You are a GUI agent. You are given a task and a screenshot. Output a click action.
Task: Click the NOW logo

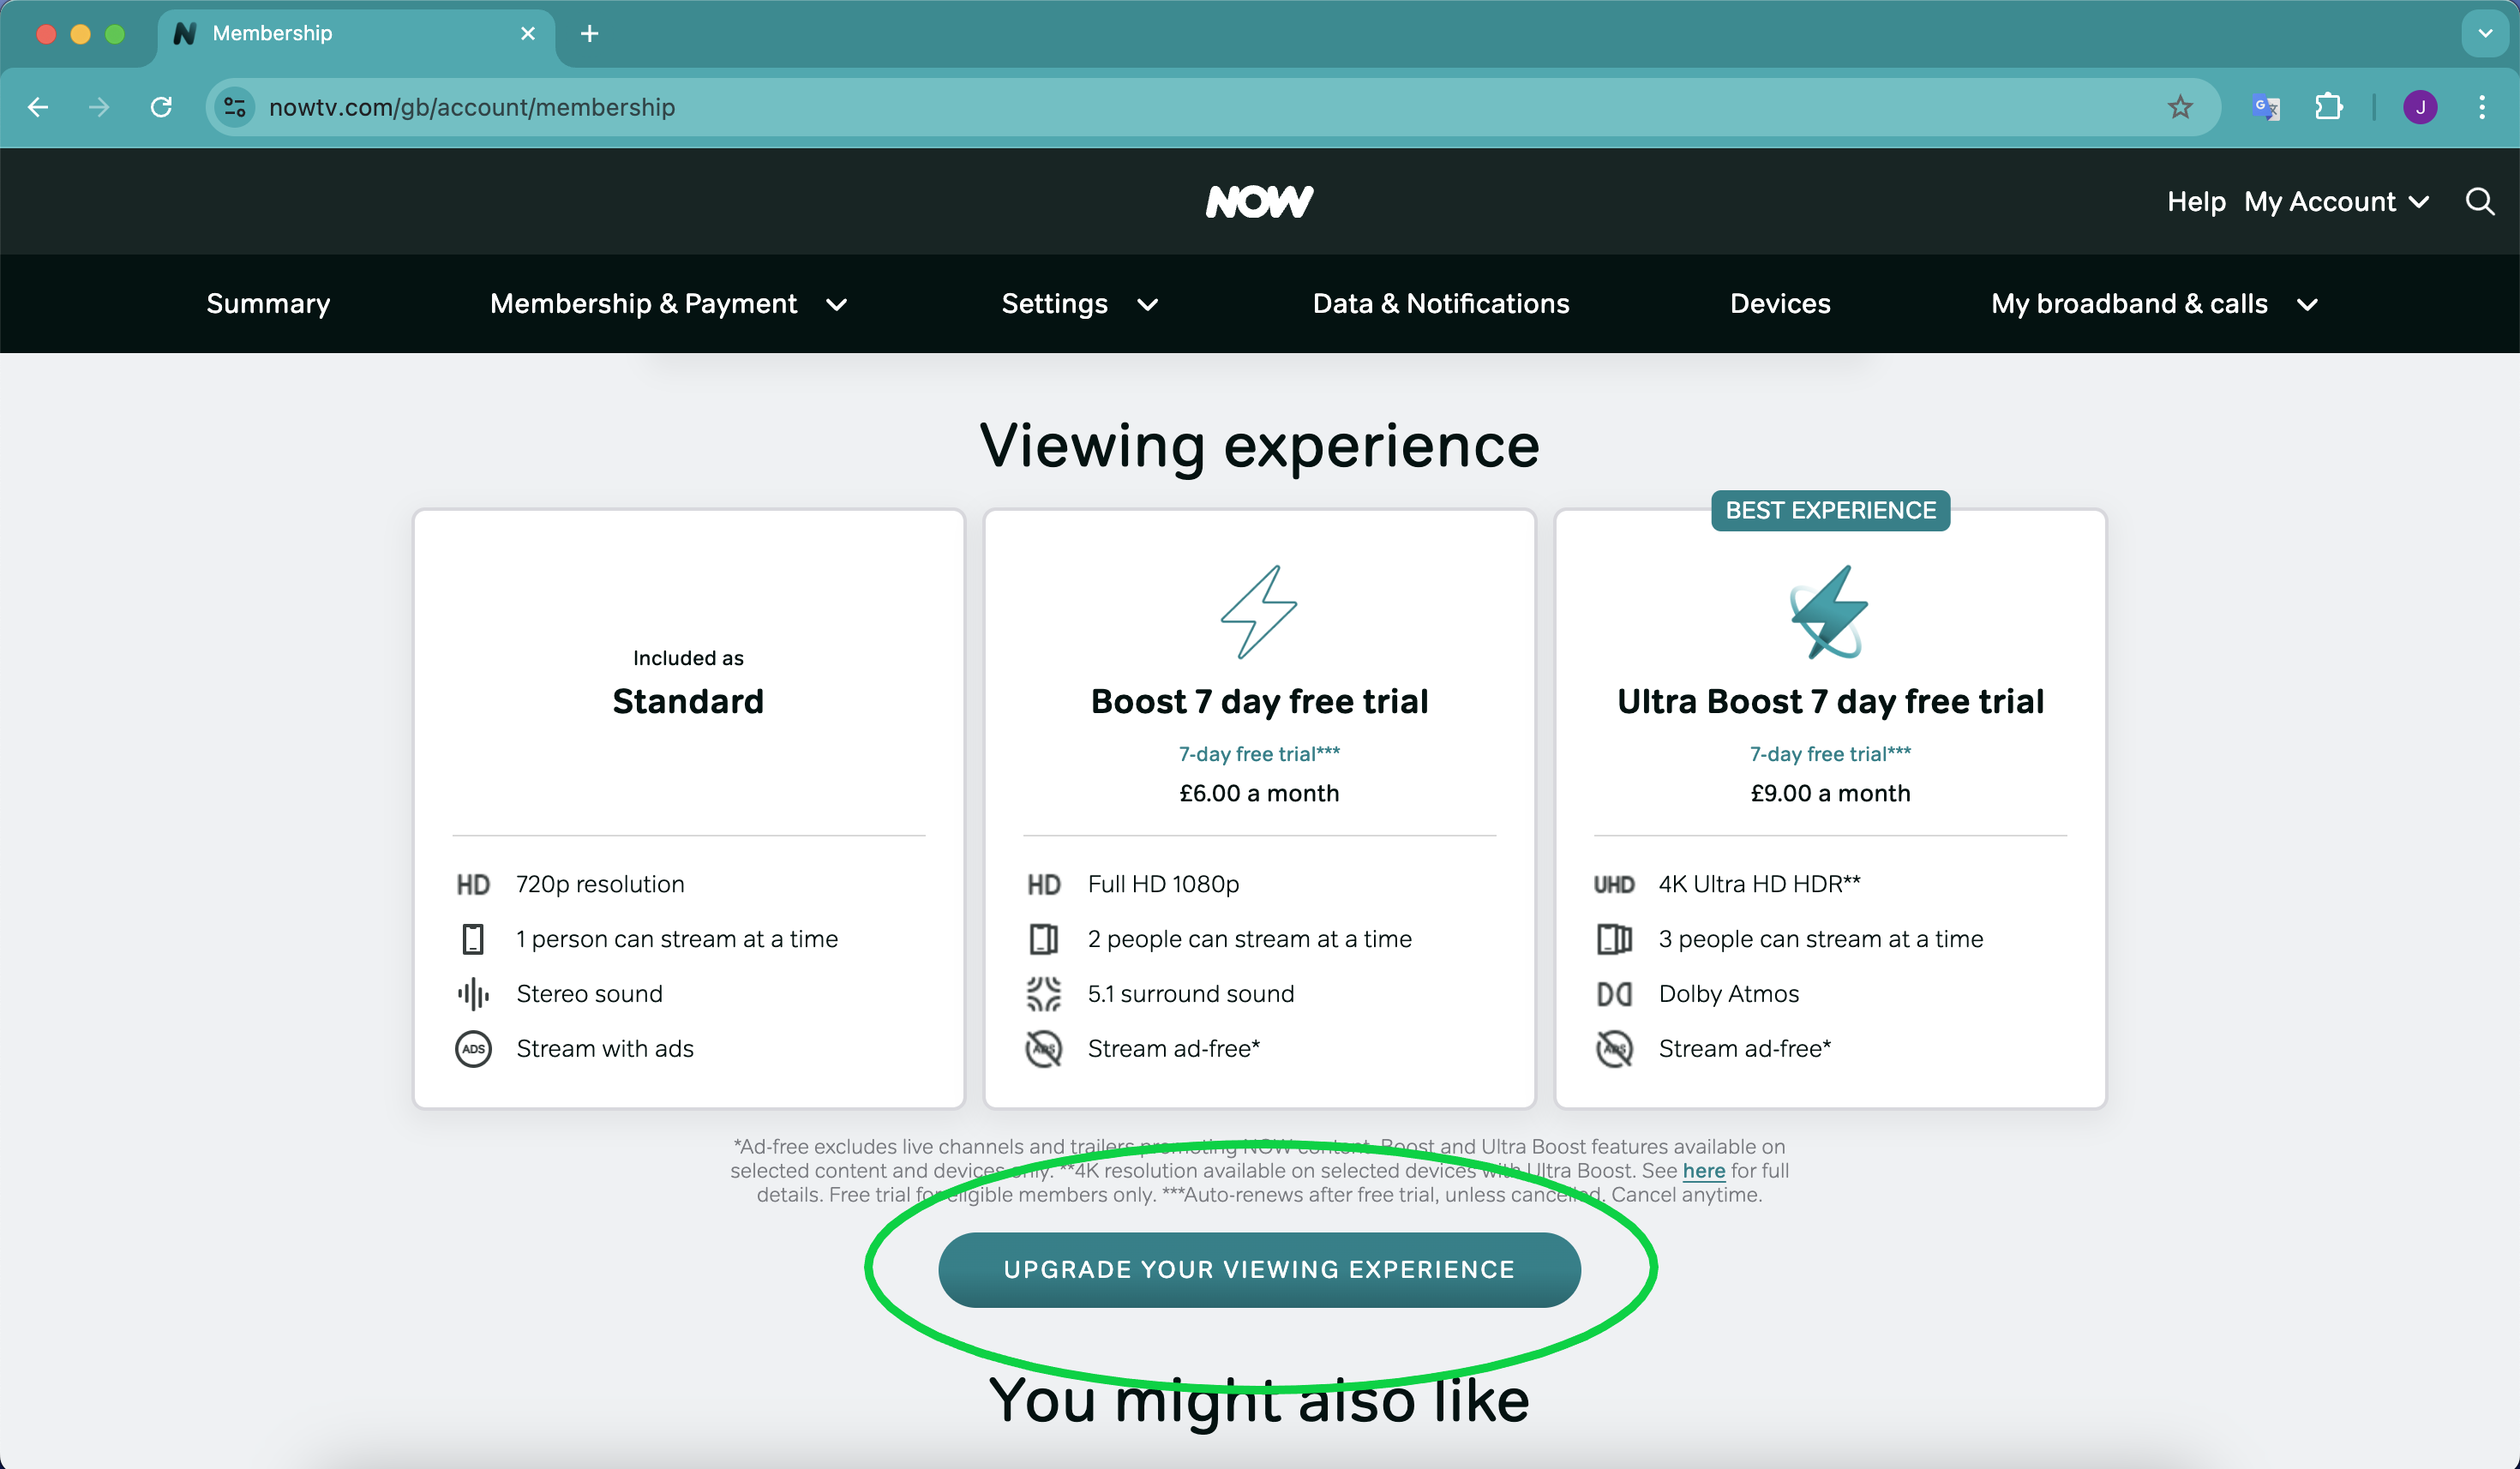[1260, 202]
